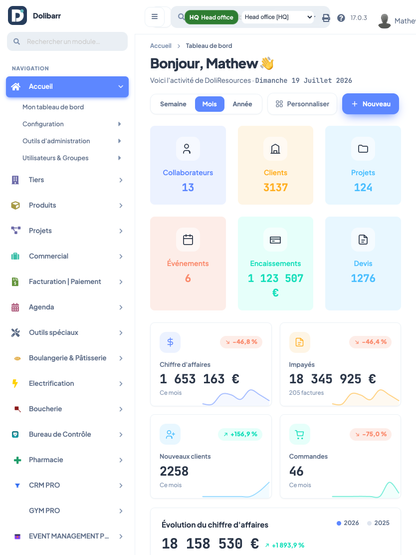Select the Mois period tab
This screenshot has height=555, width=416.
210,104
